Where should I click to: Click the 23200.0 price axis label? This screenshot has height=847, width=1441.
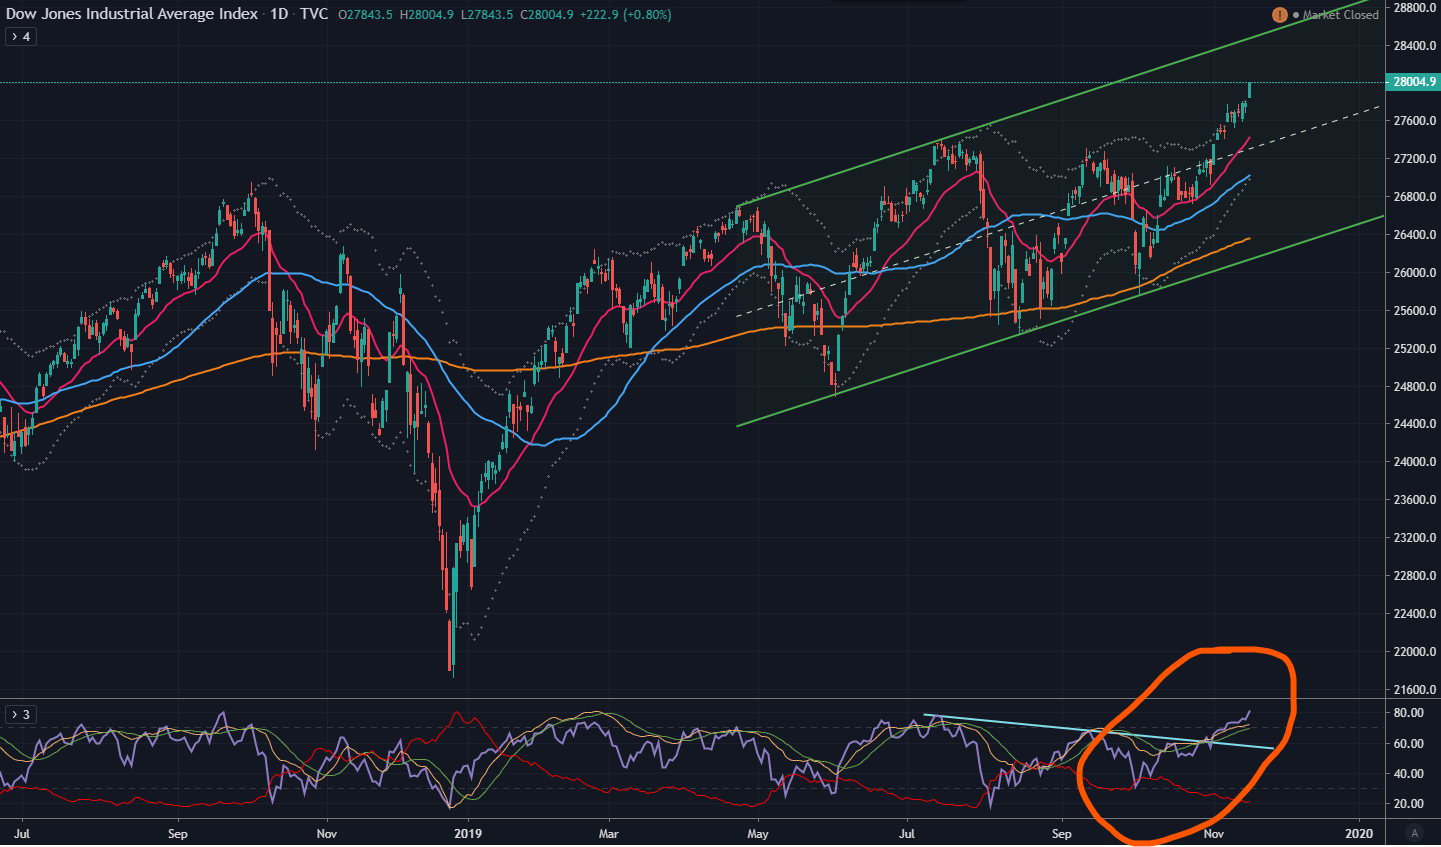point(1414,538)
